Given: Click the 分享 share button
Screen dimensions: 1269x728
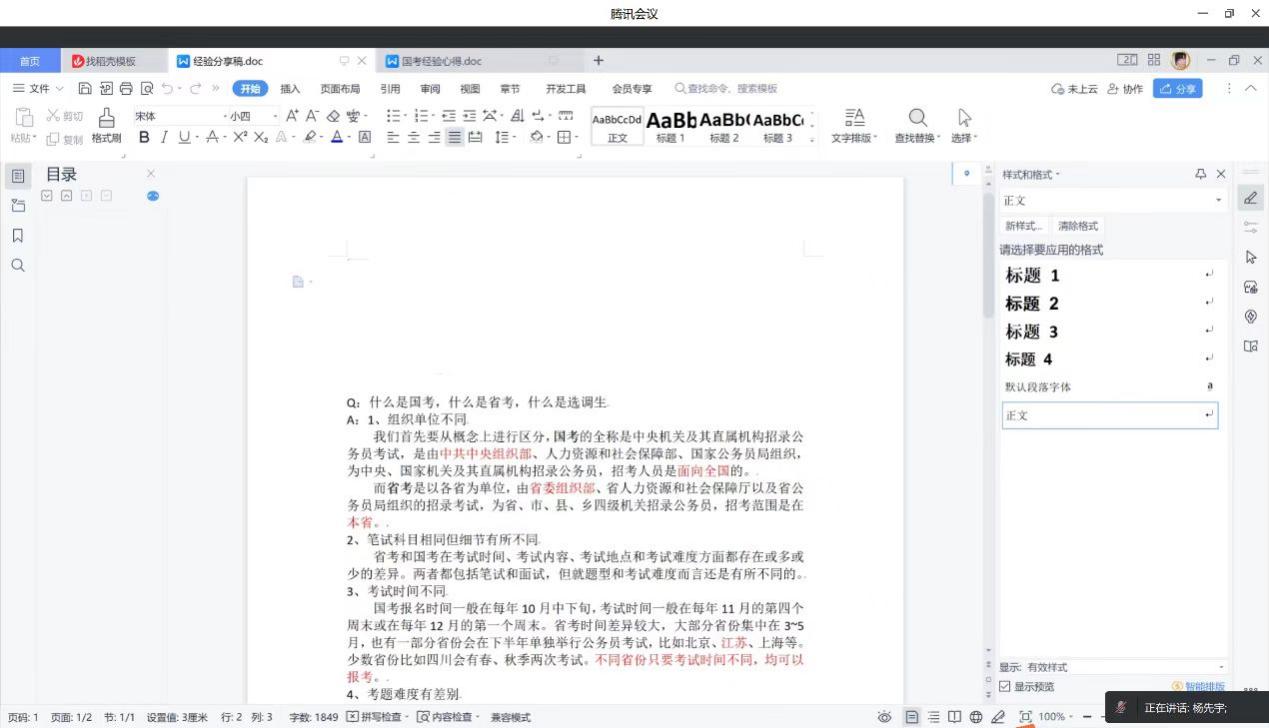Looking at the screenshot, I should pyautogui.click(x=1177, y=89).
